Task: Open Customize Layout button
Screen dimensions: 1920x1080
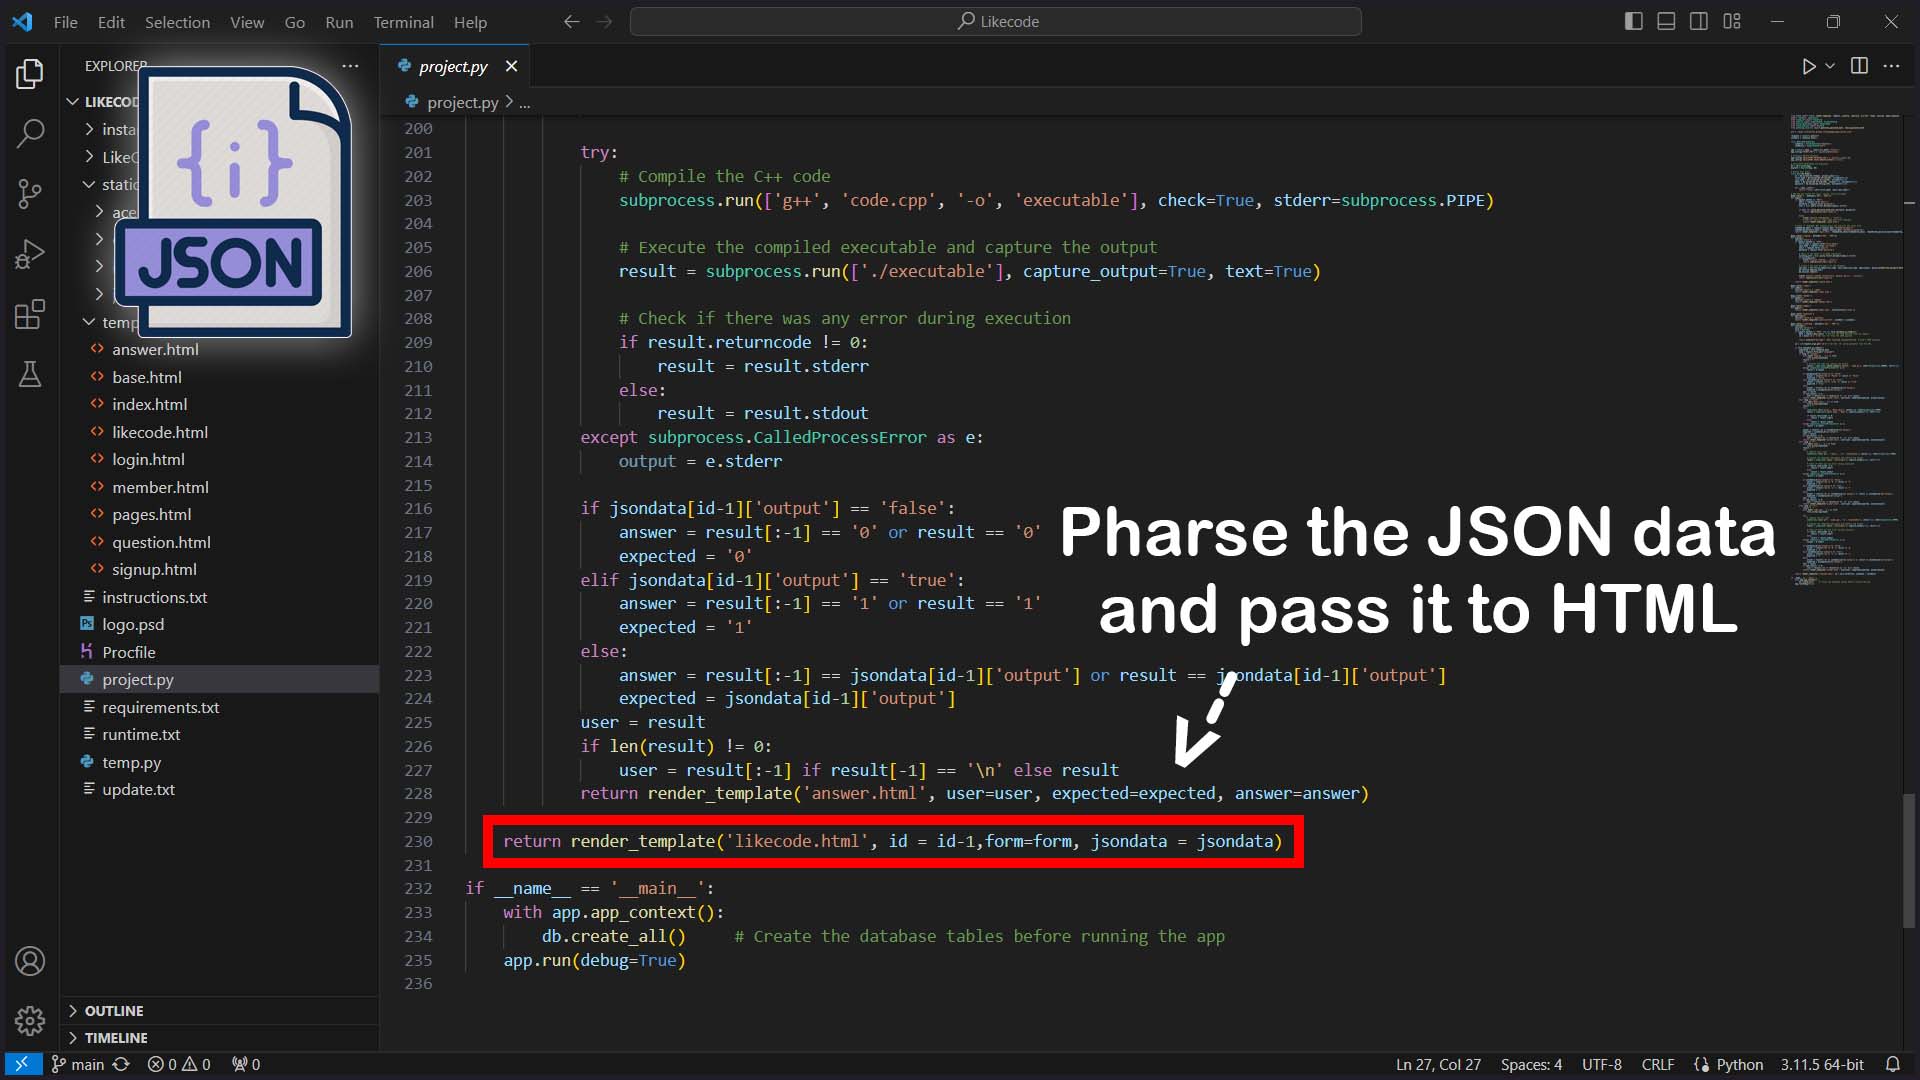Action: coord(1732,22)
